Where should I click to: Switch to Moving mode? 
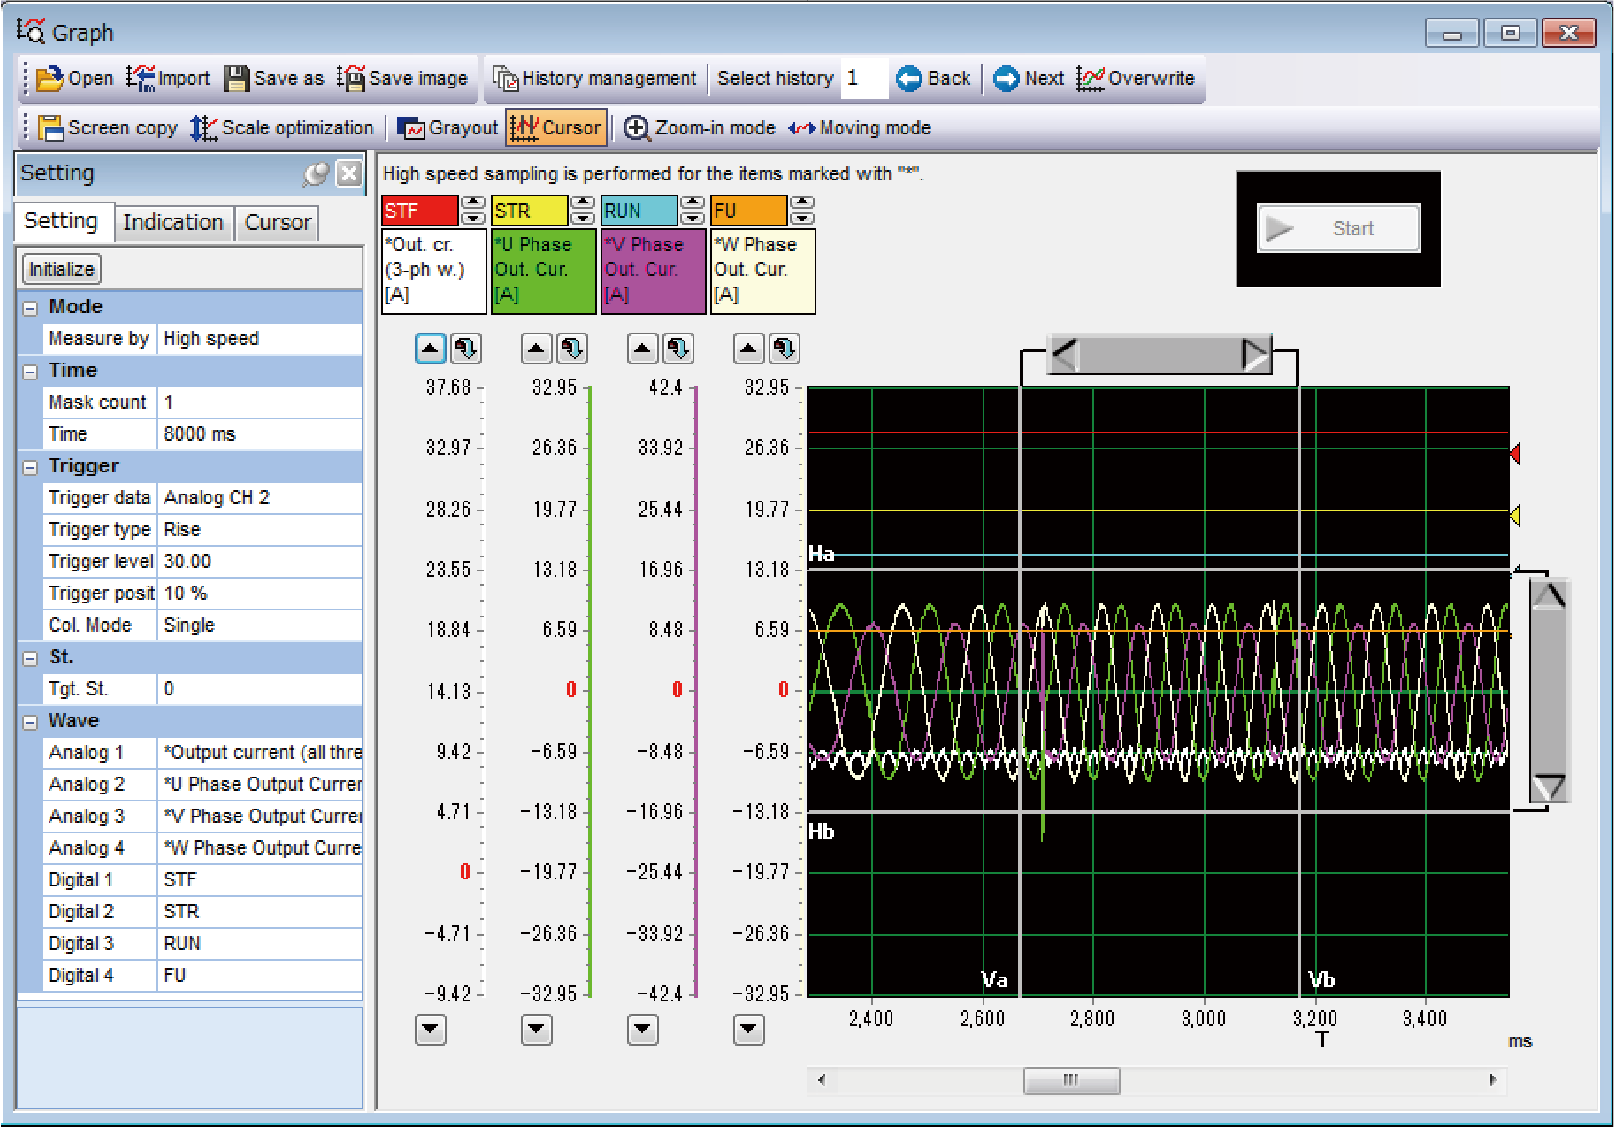(861, 127)
